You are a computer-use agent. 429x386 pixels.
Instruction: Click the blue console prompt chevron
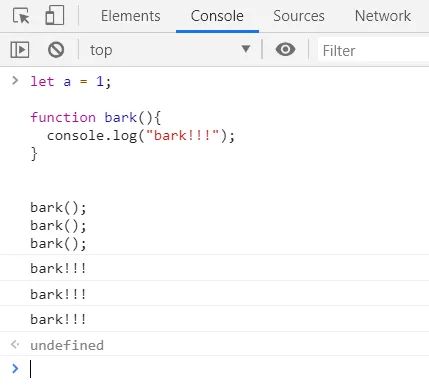[x=15, y=368]
